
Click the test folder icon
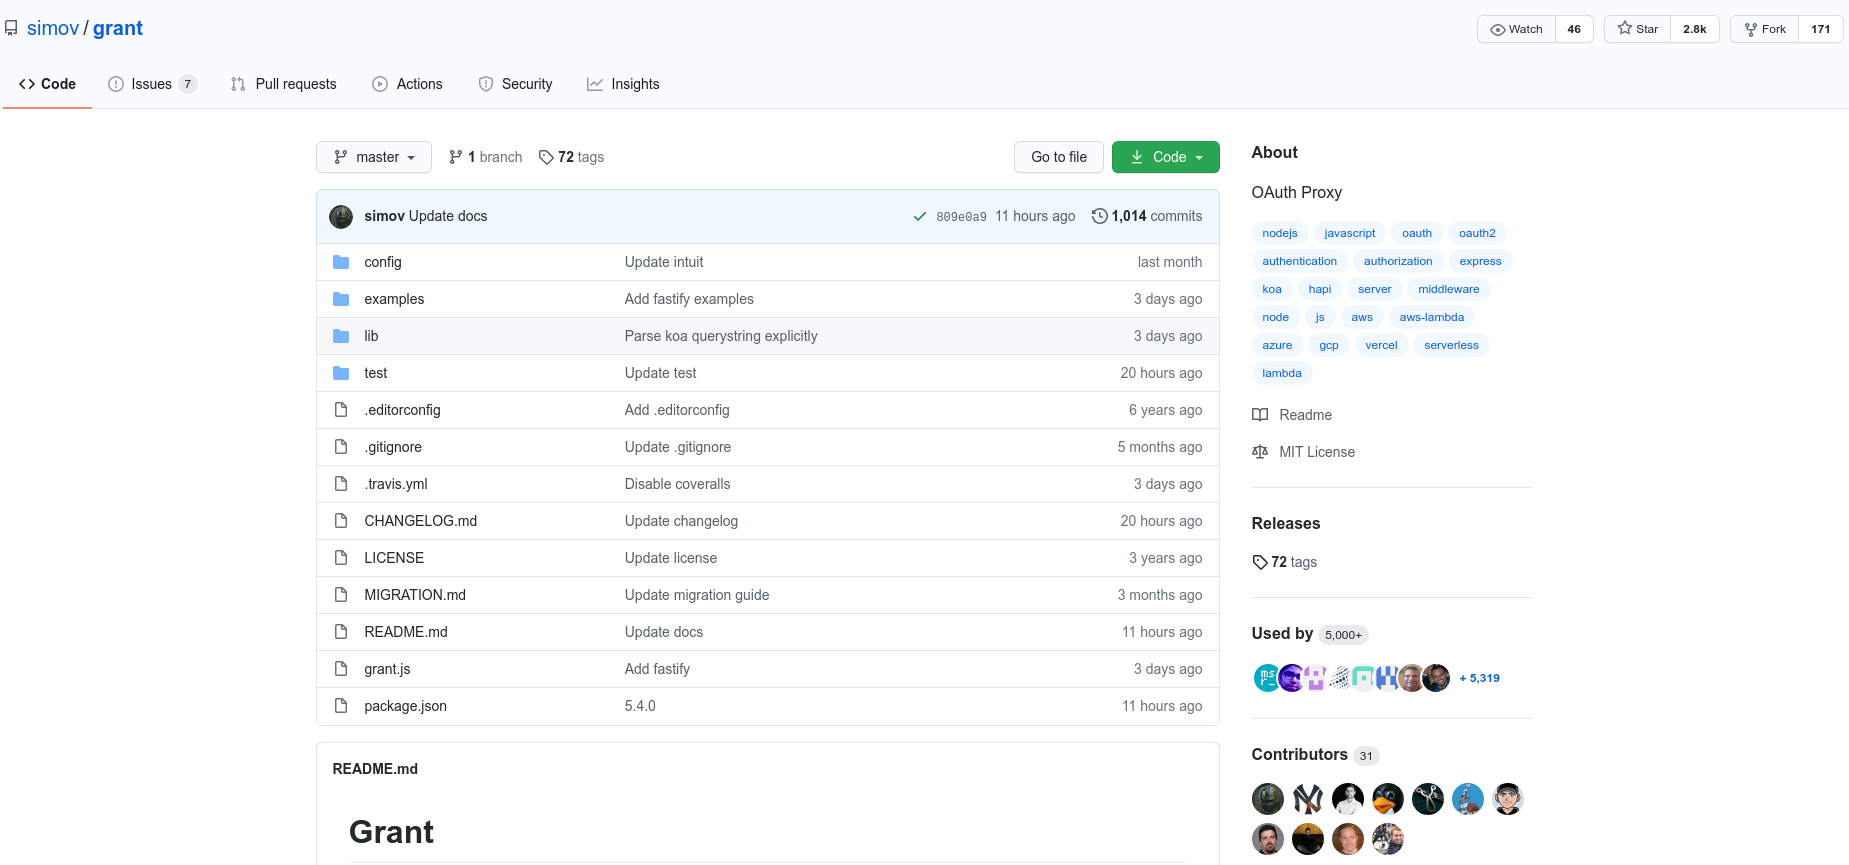pyautogui.click(x=341, y=373)
